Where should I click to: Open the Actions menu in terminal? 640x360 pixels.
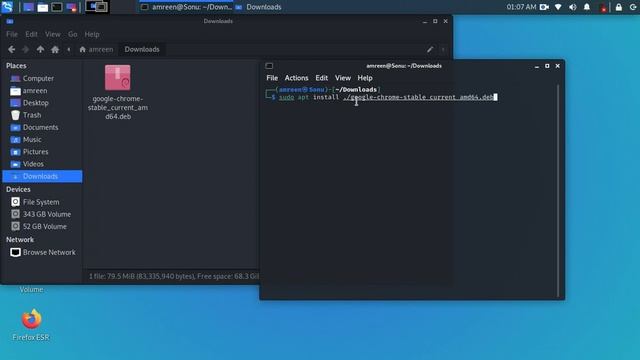click(296, 78)
